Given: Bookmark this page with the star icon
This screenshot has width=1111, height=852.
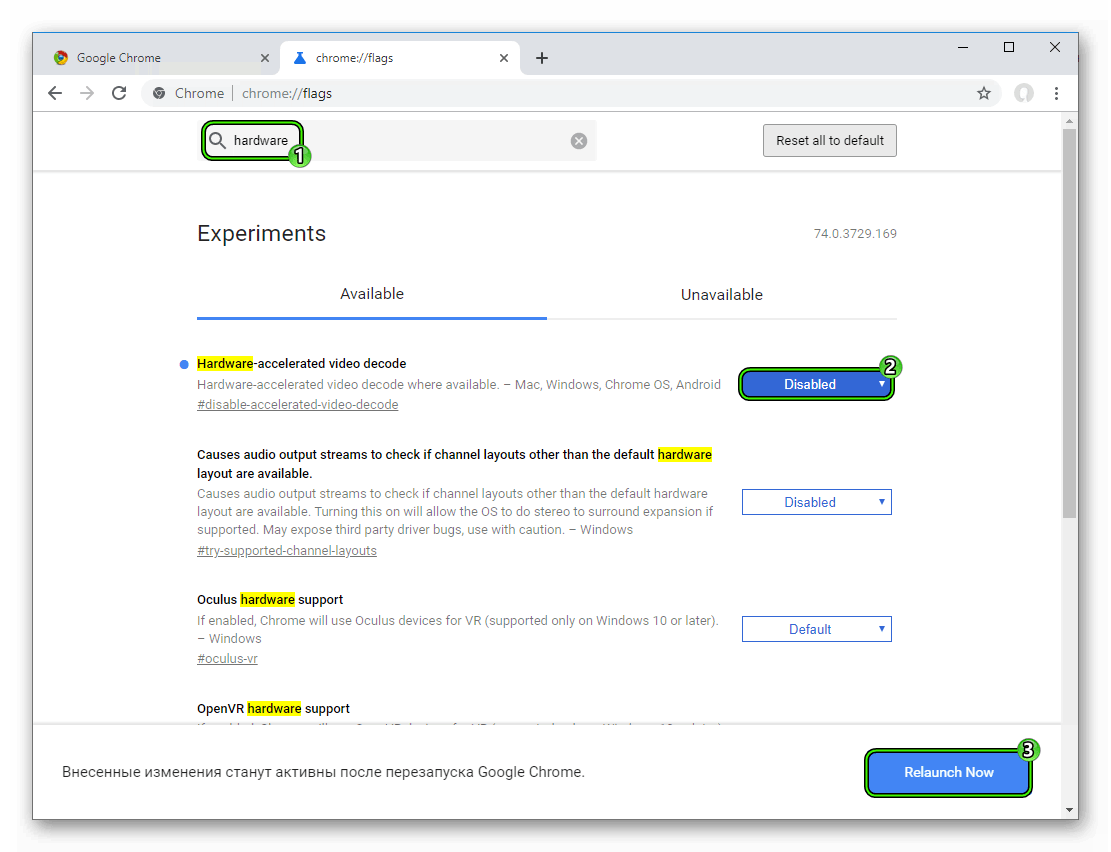Looking at the screenshot, I should (983, 93).
